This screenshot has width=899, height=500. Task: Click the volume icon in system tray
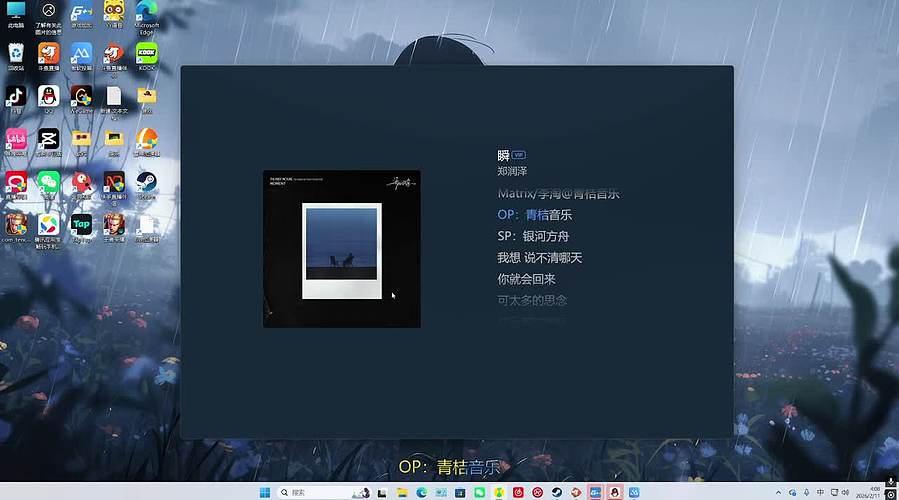(x=847, y=493)
